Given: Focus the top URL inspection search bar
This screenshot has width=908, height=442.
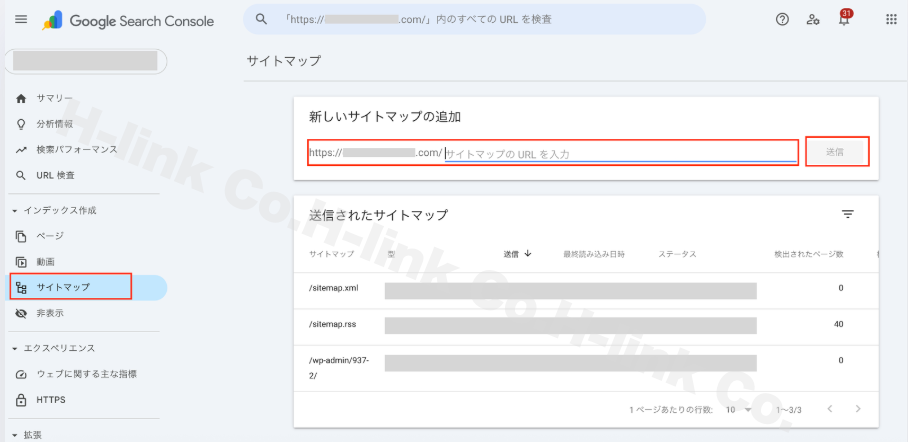Looking at the screenshot, I should point(474,19).
